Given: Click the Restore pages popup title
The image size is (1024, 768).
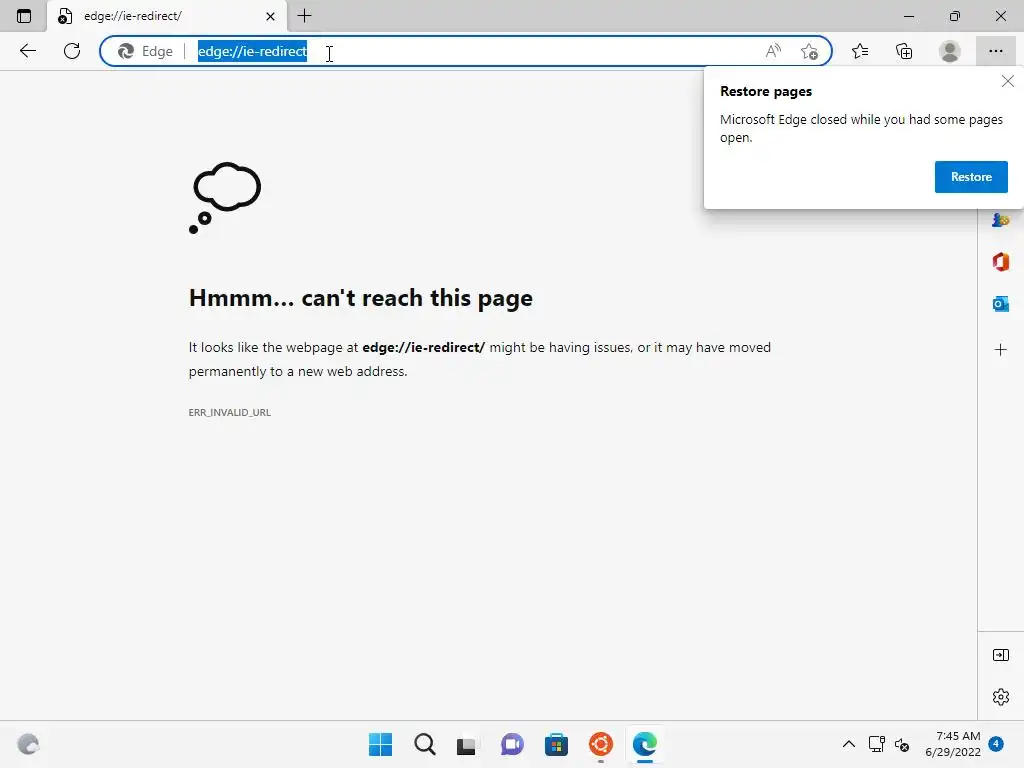Looking at the screenshot, I should coord(766,91).
